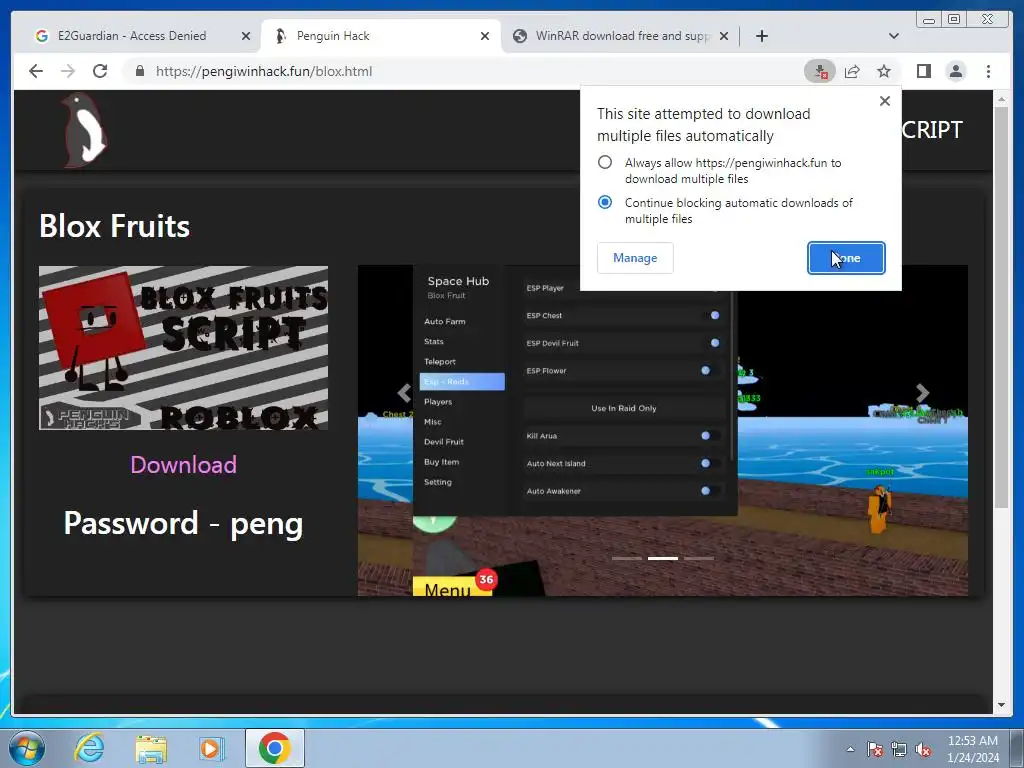Click the muted volume tray icon
Viewport: 1024px width, 768px height.
923,749
